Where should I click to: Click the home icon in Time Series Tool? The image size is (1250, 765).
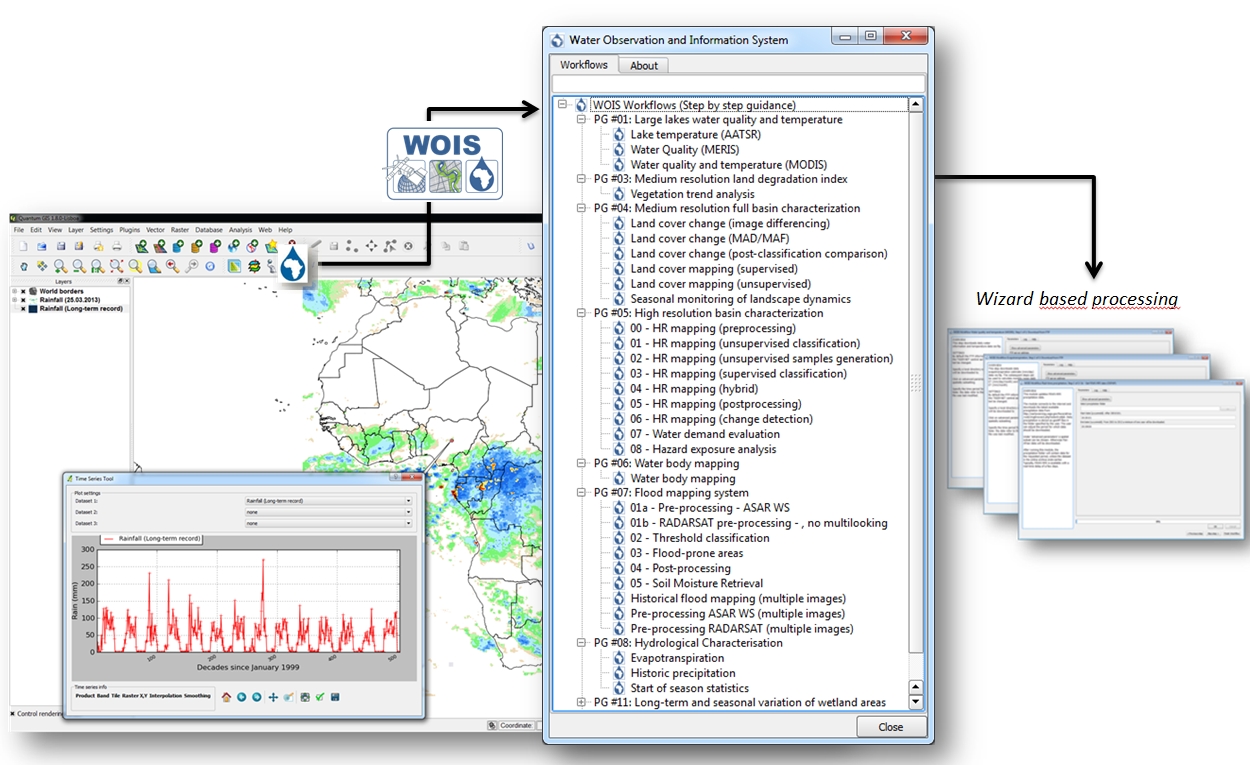click(x=226, y=697)
